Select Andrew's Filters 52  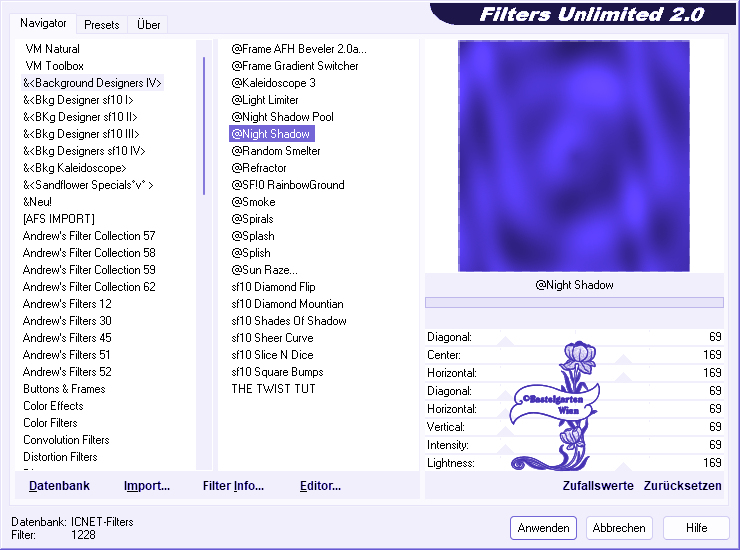pyautogui.click(x=67, y=372)
